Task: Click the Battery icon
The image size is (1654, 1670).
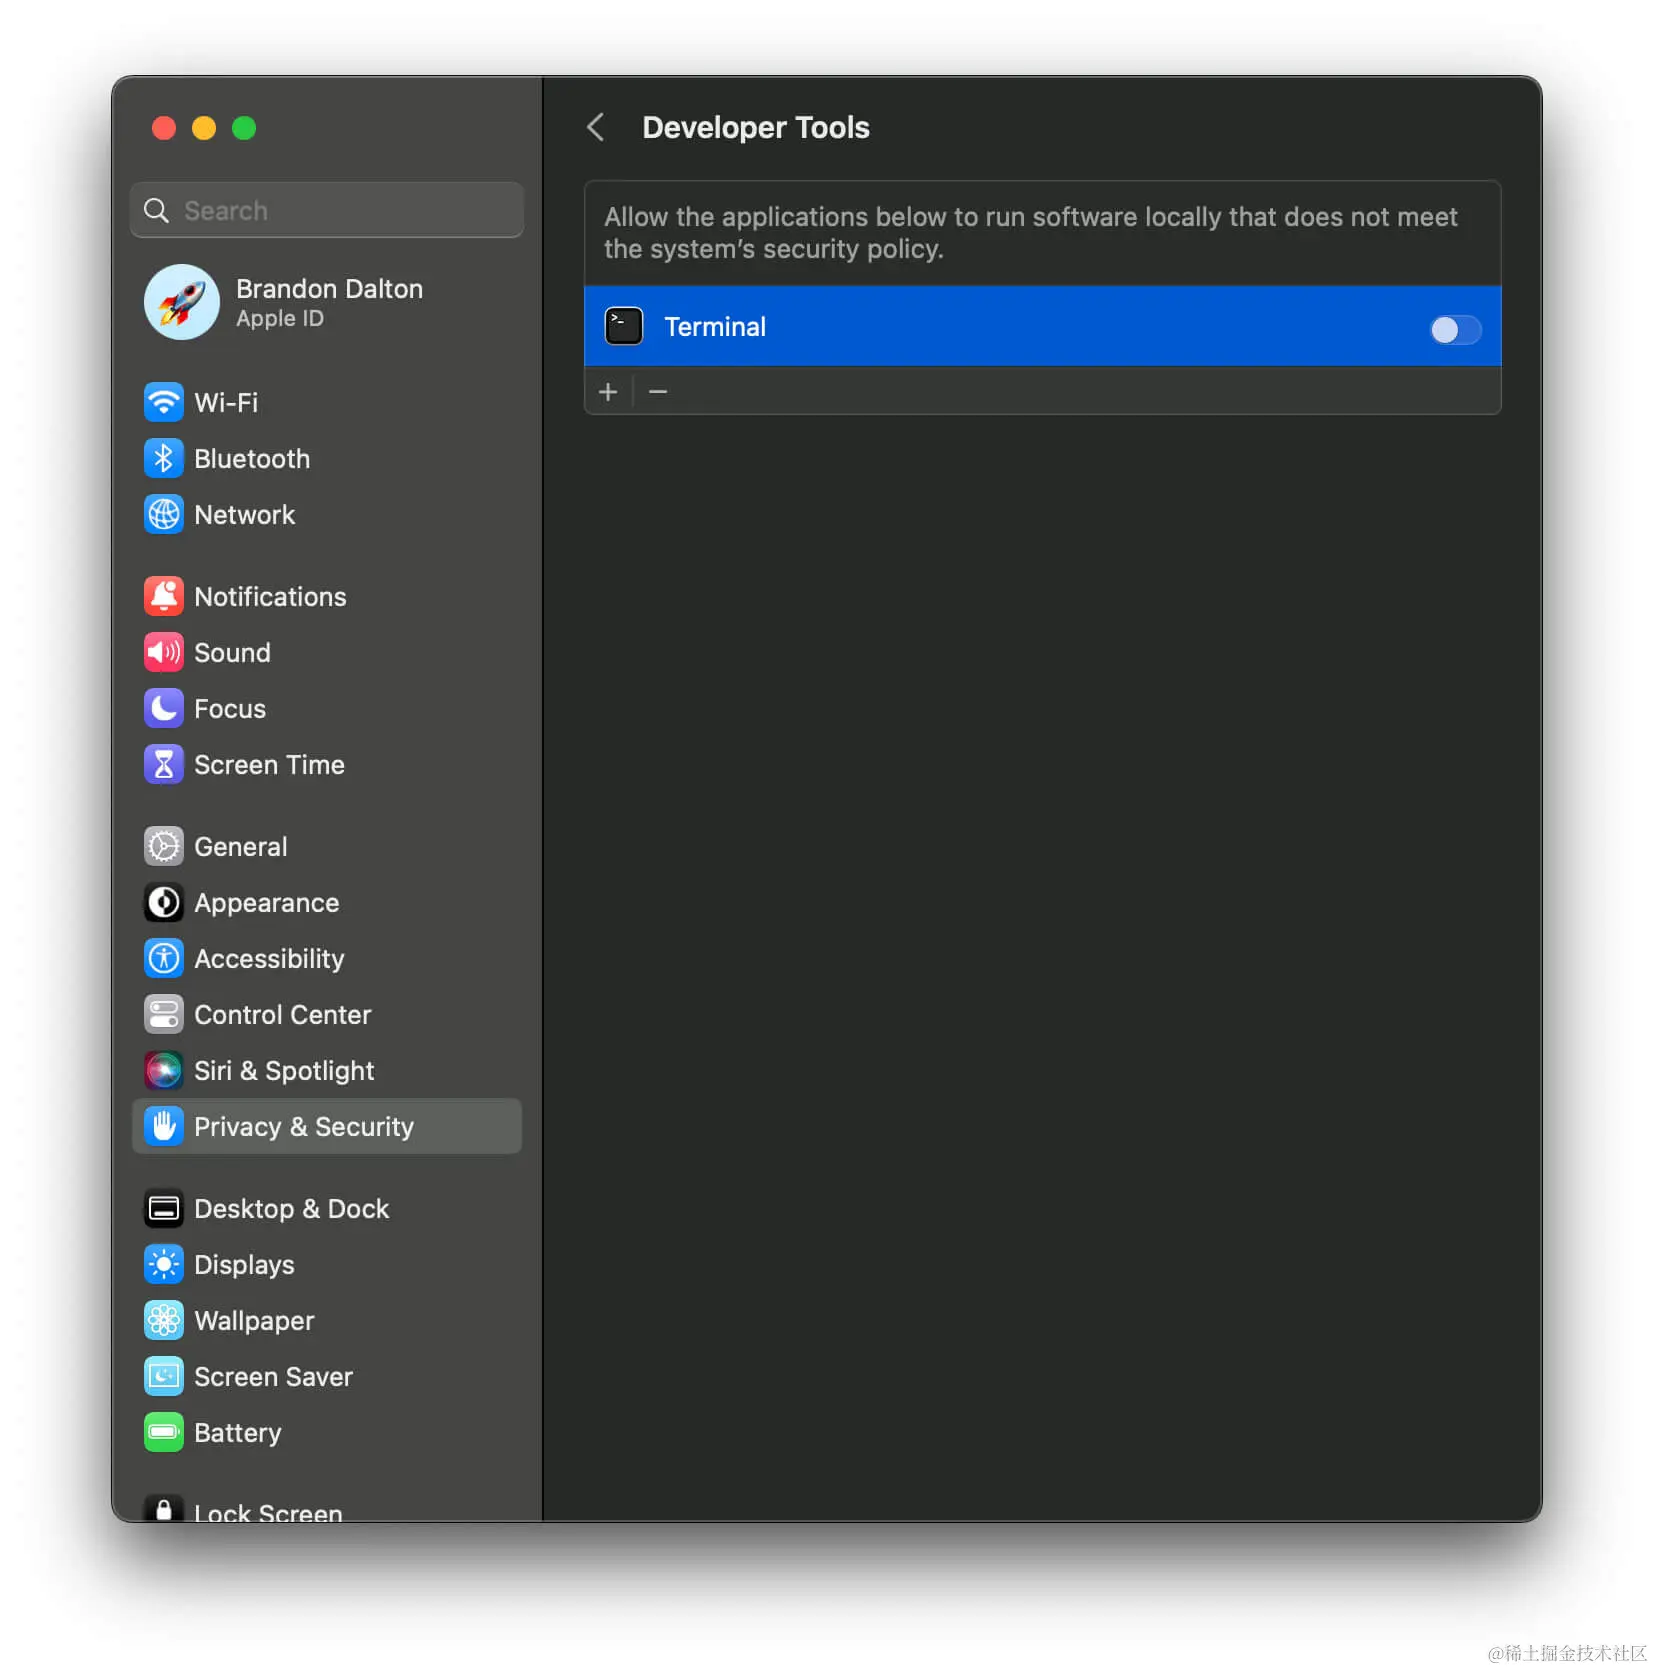Action: pyautogui.click(x=163, y=1432)
